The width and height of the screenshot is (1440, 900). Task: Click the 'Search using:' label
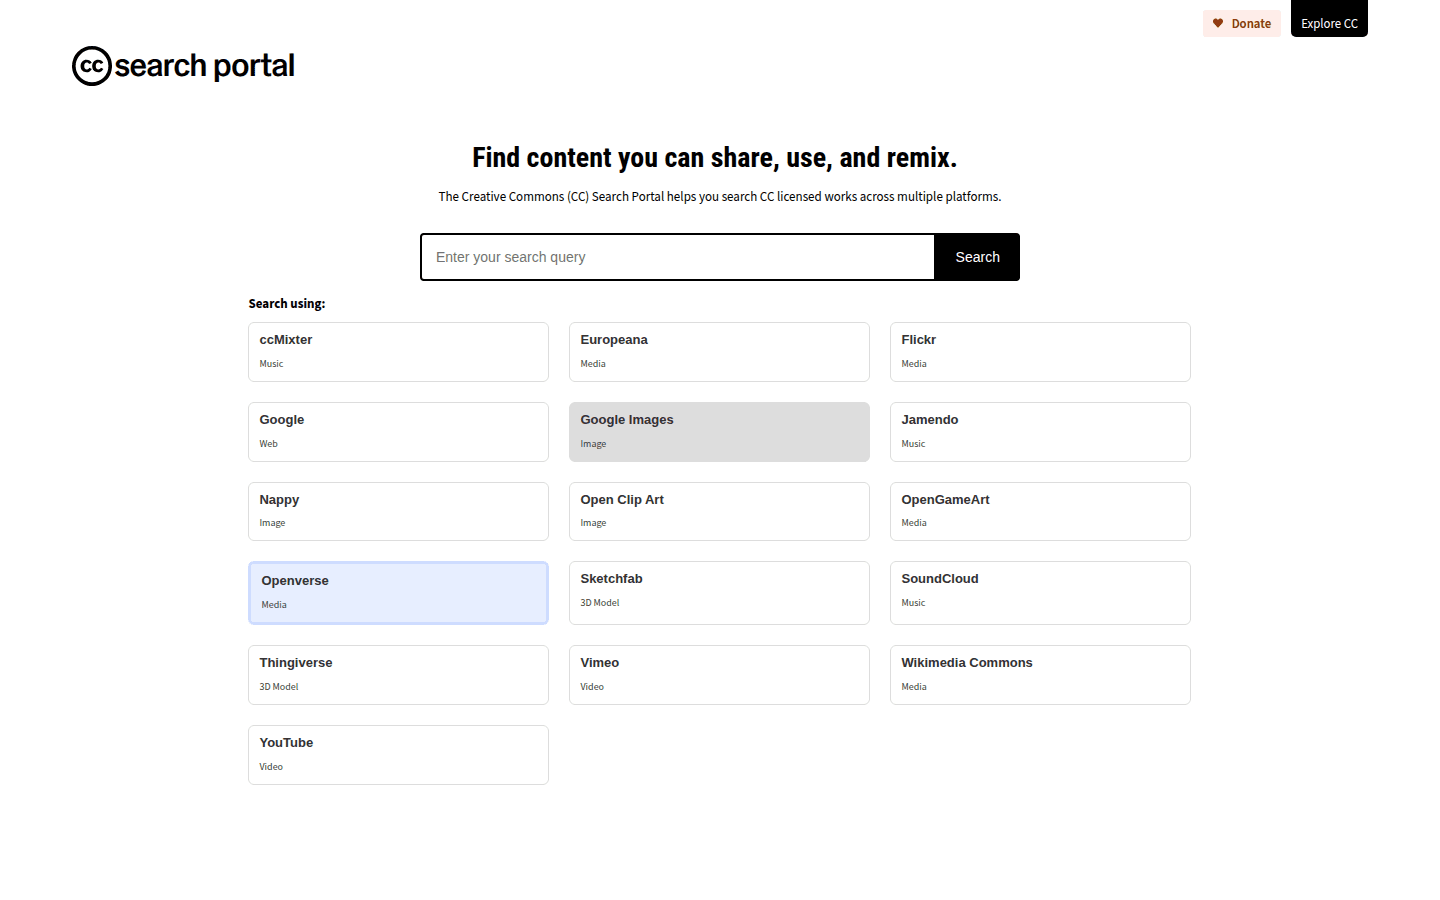tap(287, 303)
